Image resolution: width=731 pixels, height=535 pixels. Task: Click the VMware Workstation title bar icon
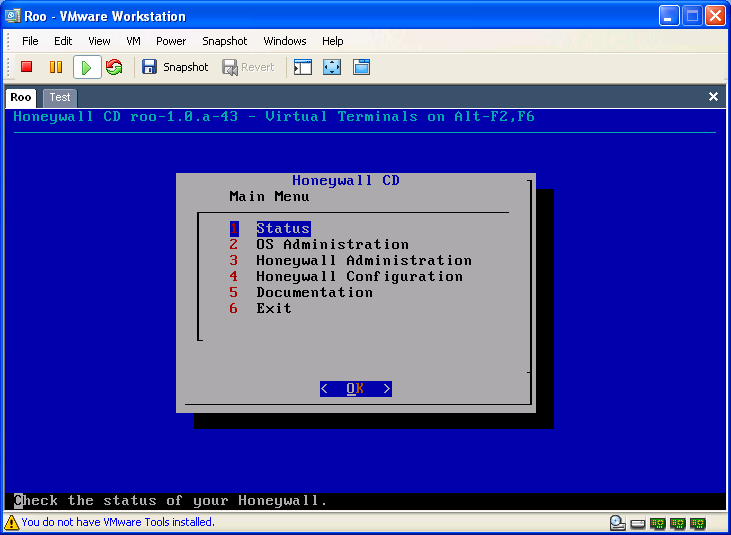(x=13, y=16)
